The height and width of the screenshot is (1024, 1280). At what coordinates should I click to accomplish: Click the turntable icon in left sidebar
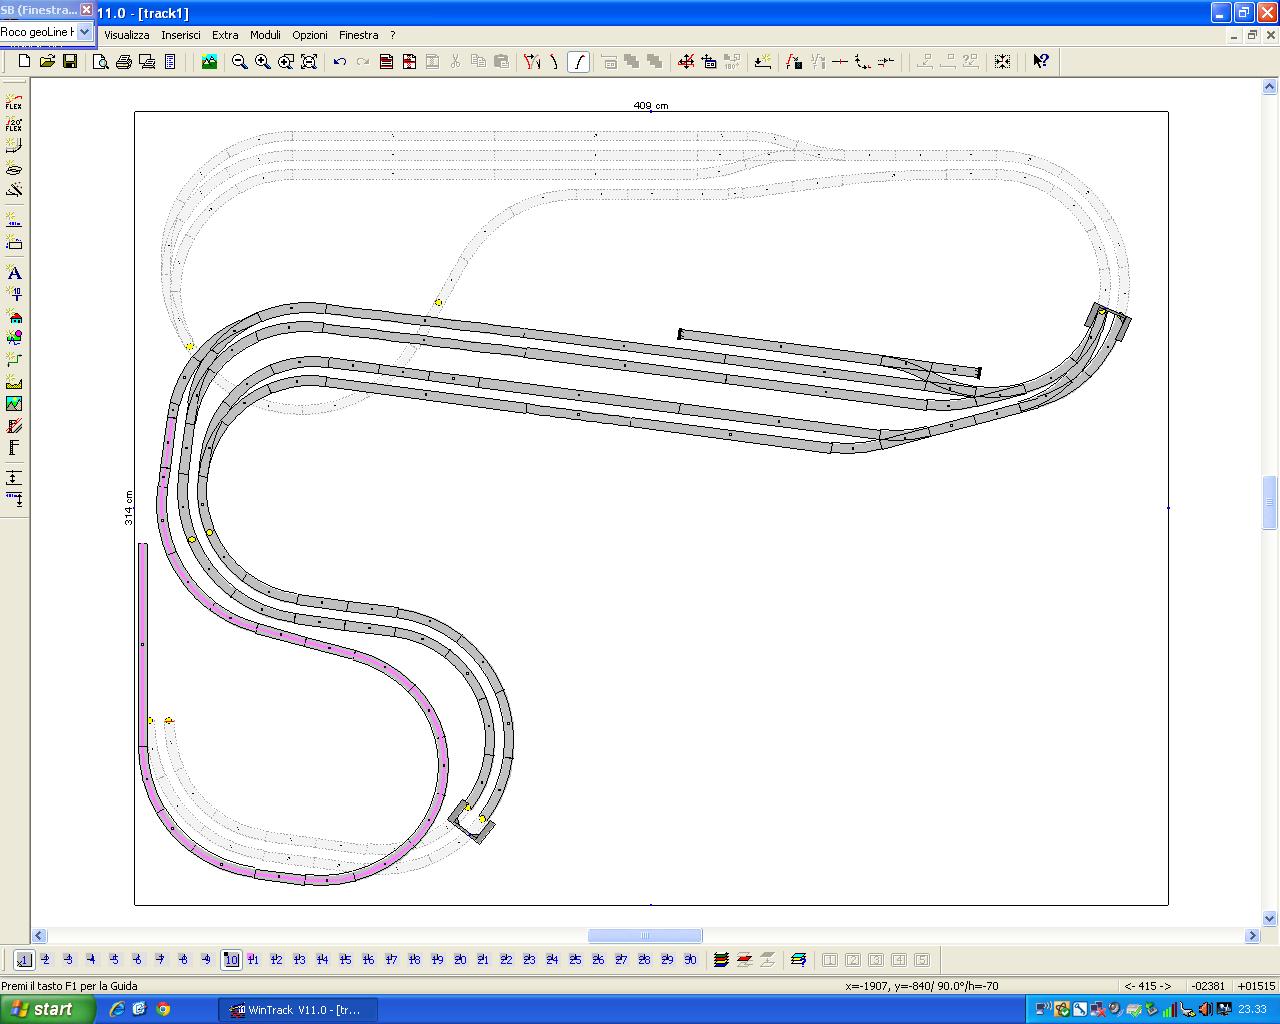click(x=14, y=168)
